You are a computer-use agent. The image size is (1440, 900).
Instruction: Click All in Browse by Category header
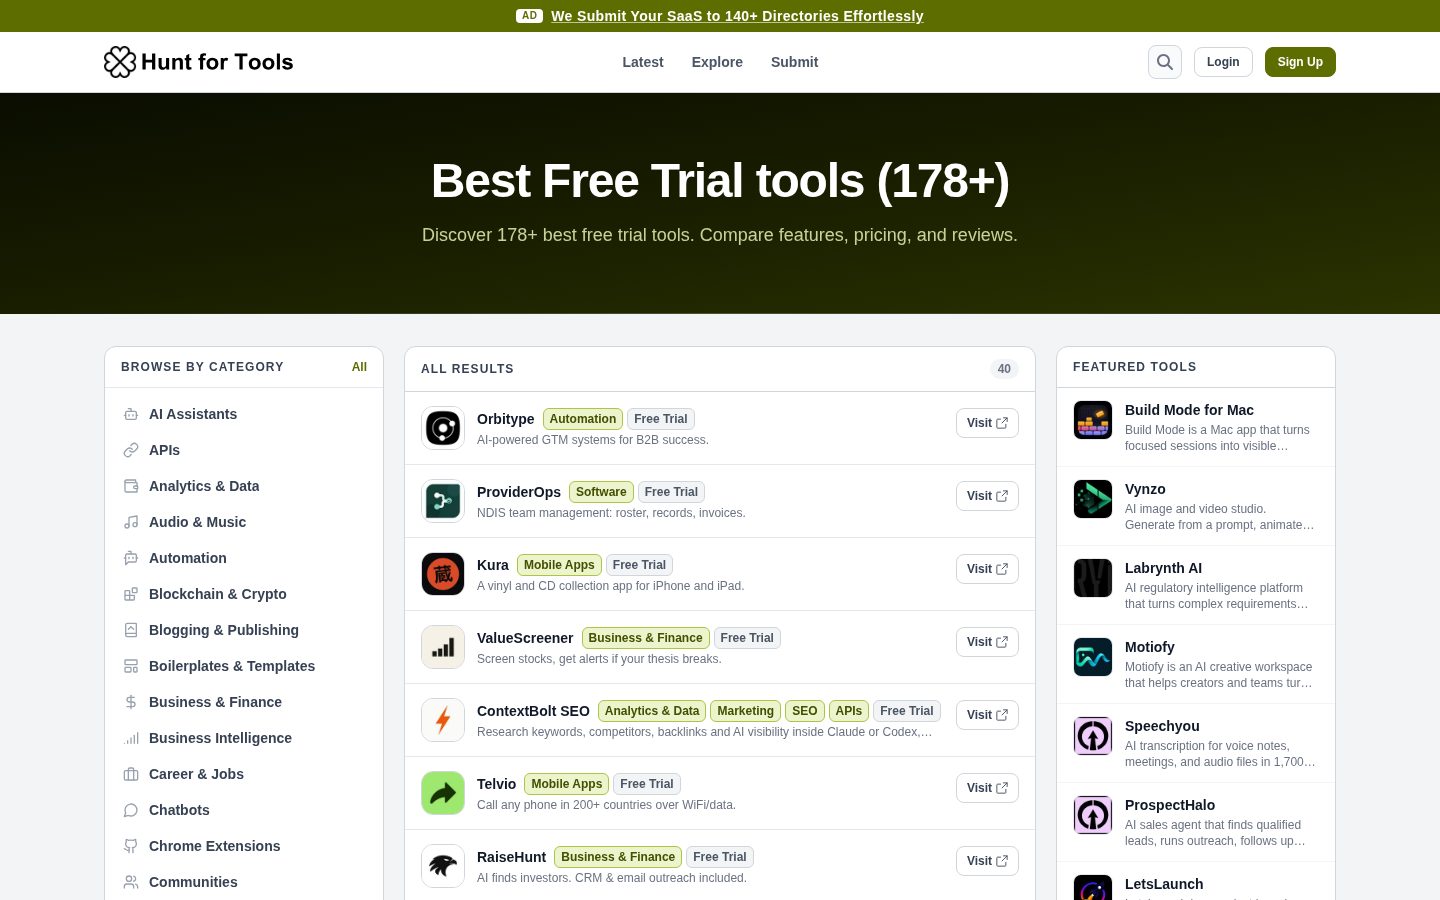359,367
